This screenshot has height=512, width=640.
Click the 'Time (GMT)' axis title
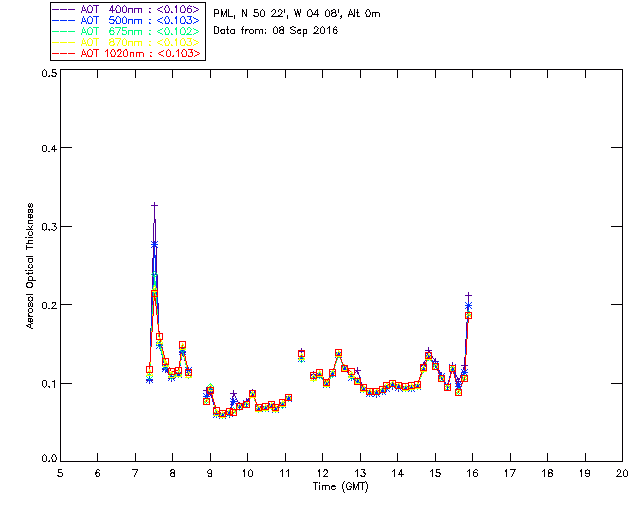(x=340, y=487)
